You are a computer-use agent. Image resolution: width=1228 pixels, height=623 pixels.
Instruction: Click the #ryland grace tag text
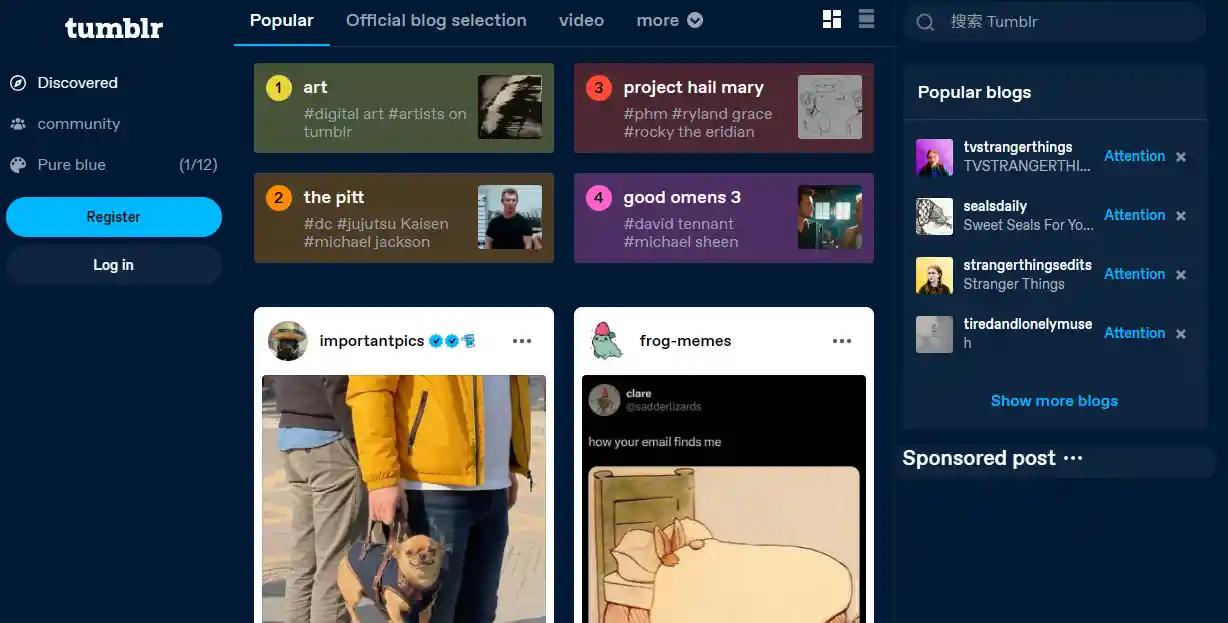[722, 114]
